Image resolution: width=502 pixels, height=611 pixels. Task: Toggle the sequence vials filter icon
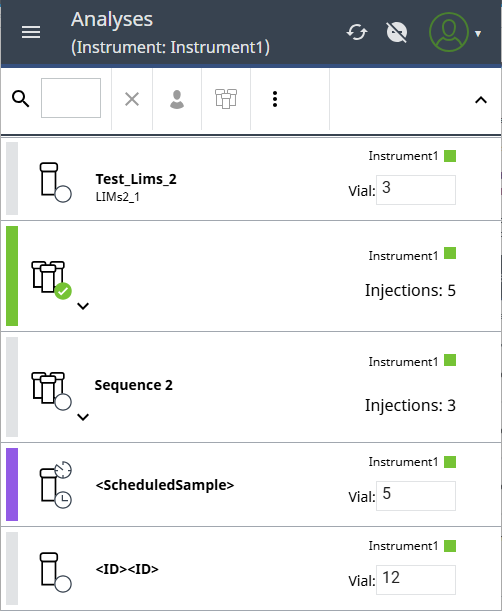226,99
